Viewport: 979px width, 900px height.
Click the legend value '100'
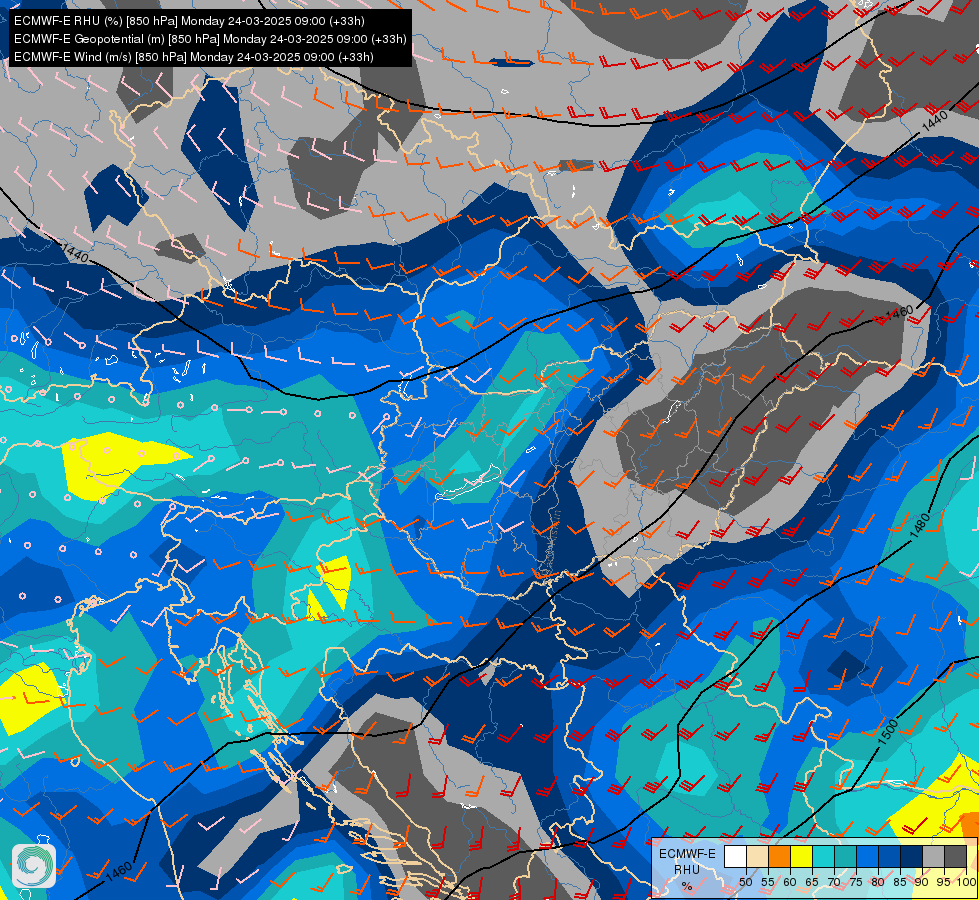966,883
